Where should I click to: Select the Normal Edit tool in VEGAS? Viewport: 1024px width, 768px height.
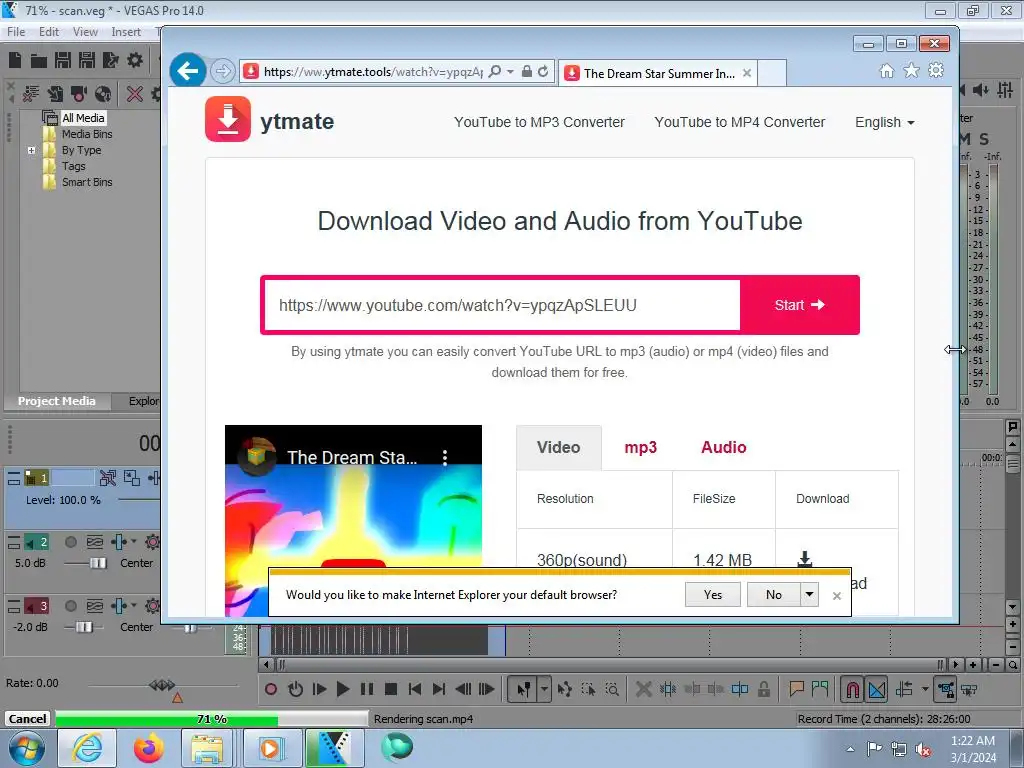(x=523, y=689)
